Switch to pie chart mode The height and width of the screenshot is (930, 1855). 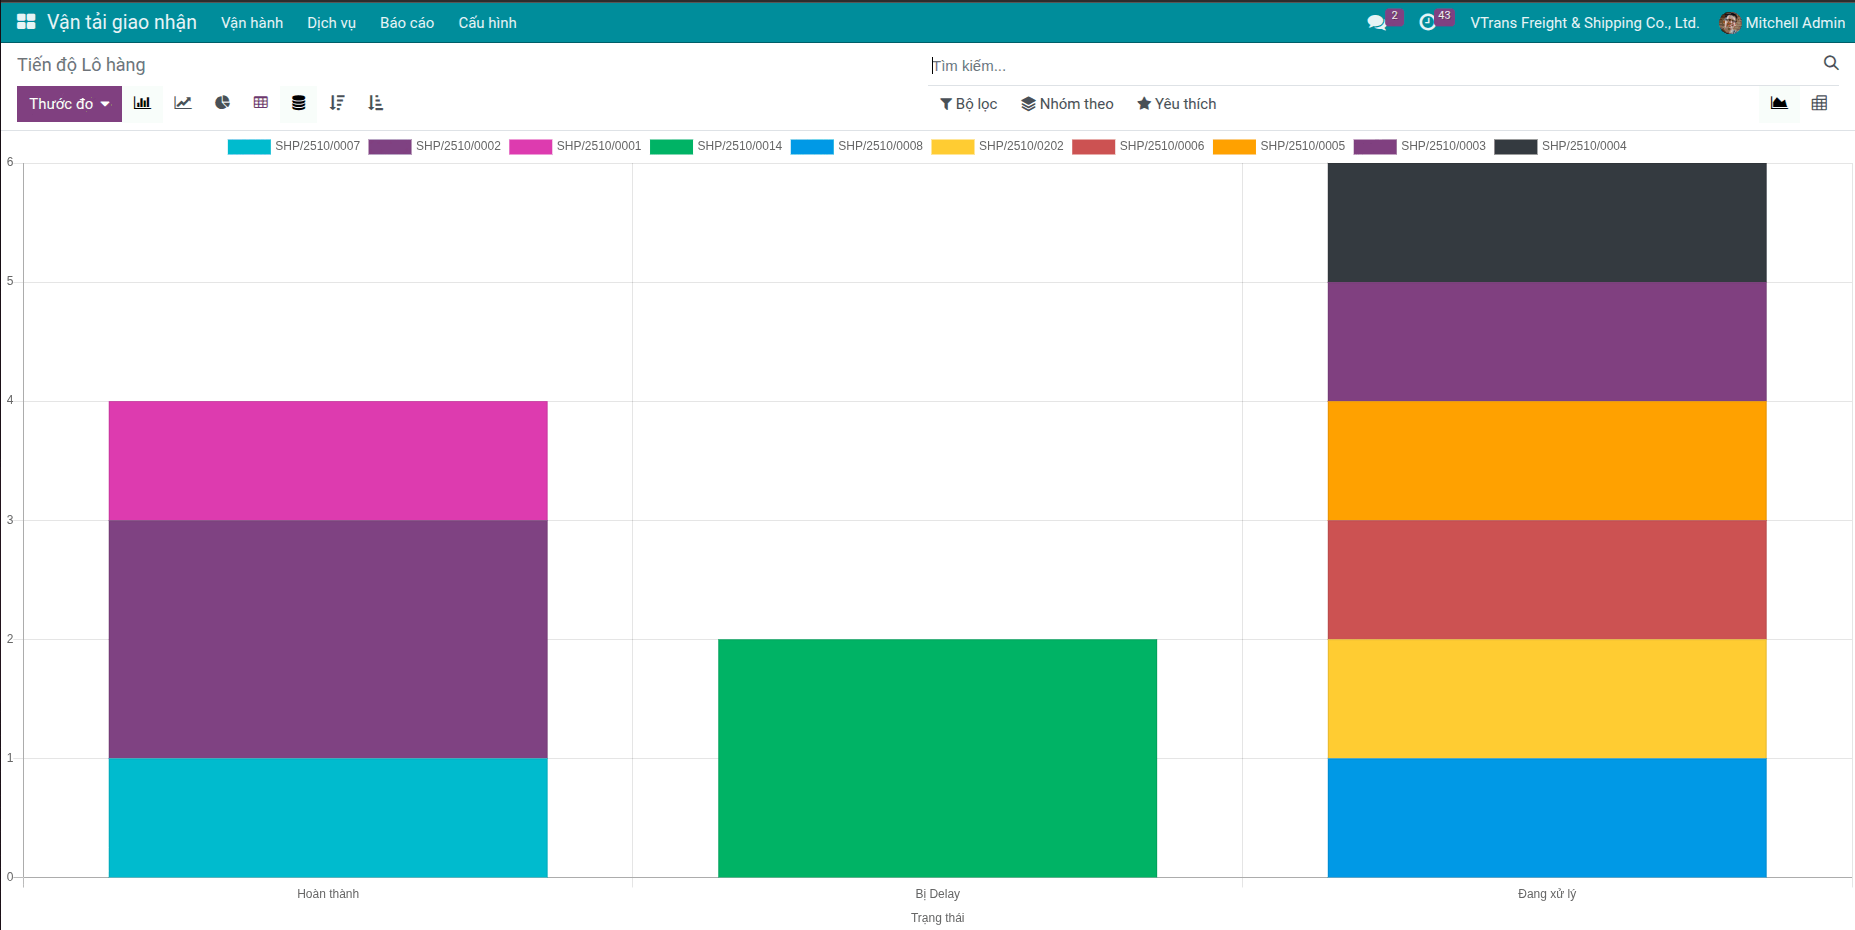point(222,103)
